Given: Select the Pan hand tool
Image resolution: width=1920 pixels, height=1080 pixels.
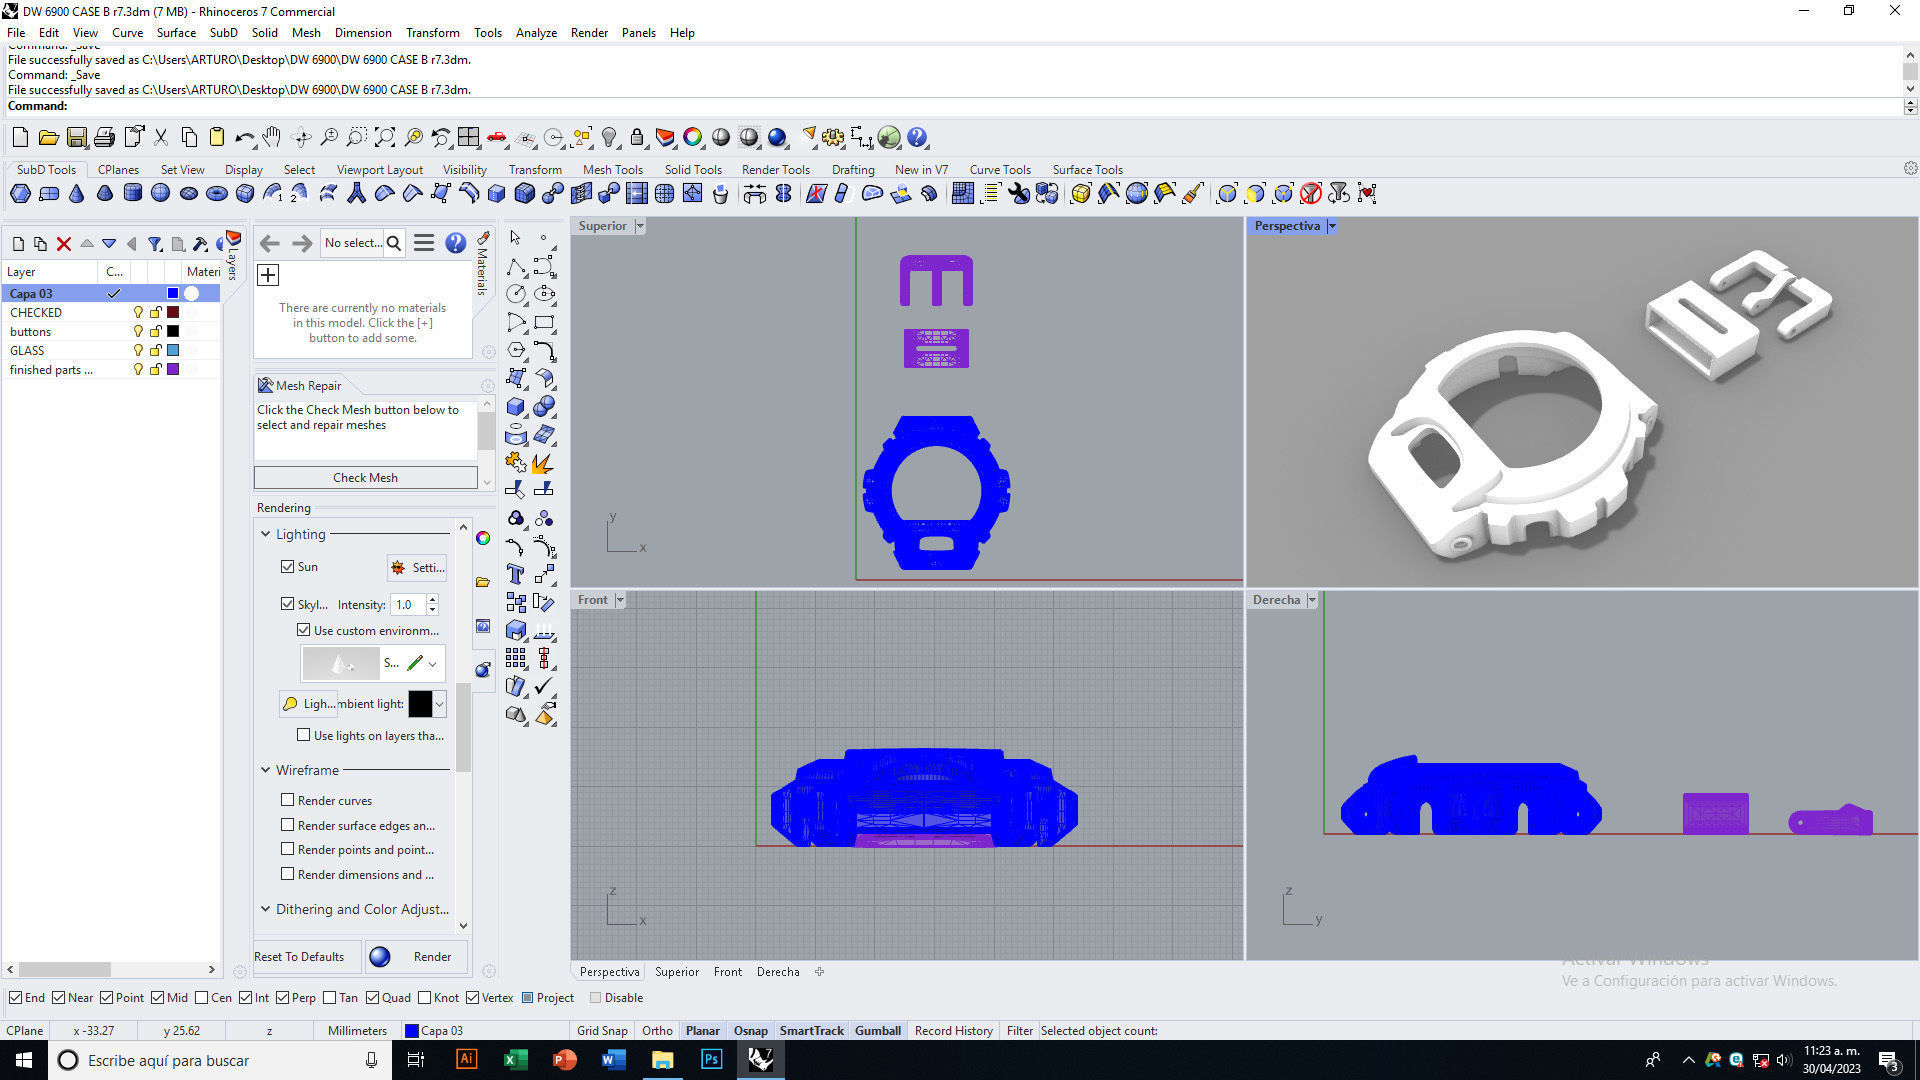Looking at the screenshot, I should click(x=272, y=138).
